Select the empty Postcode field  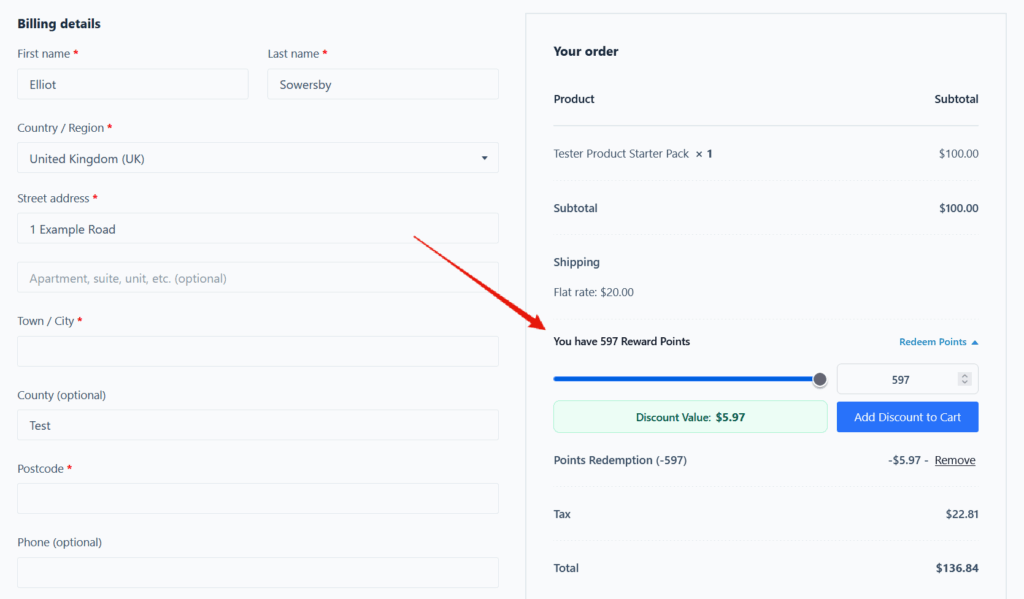[x=257, y=498]
